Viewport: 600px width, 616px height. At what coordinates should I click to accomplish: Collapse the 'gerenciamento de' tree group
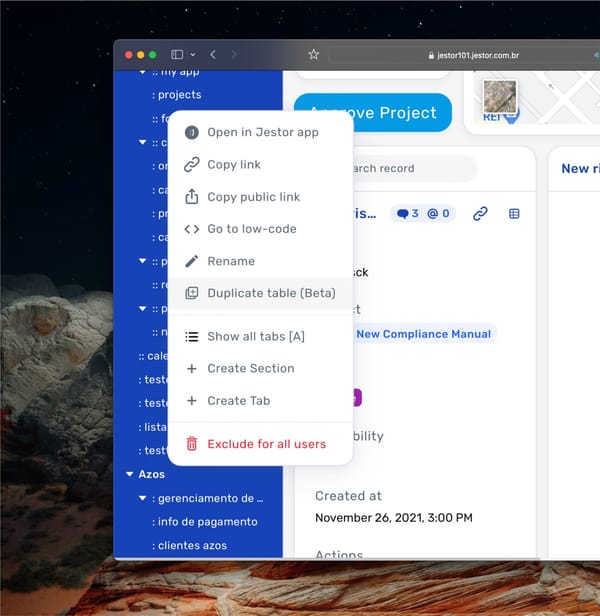tap(143, 498)
